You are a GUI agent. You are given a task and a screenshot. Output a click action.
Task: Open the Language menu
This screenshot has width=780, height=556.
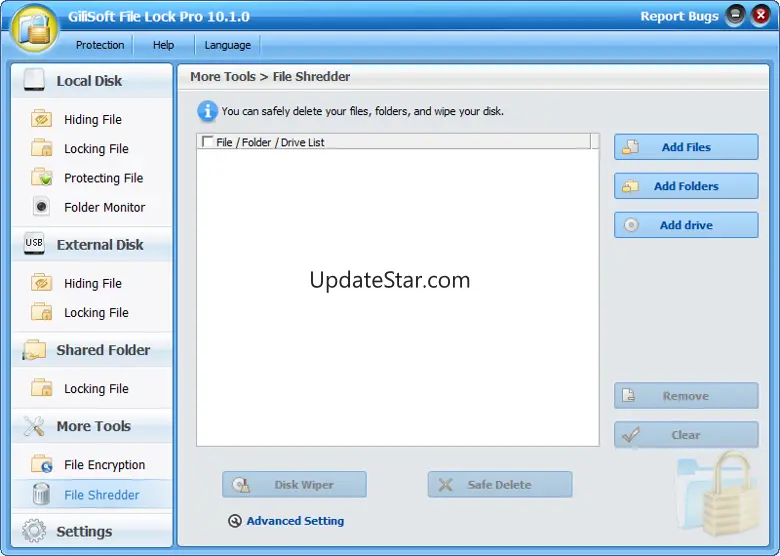(227, 45)
